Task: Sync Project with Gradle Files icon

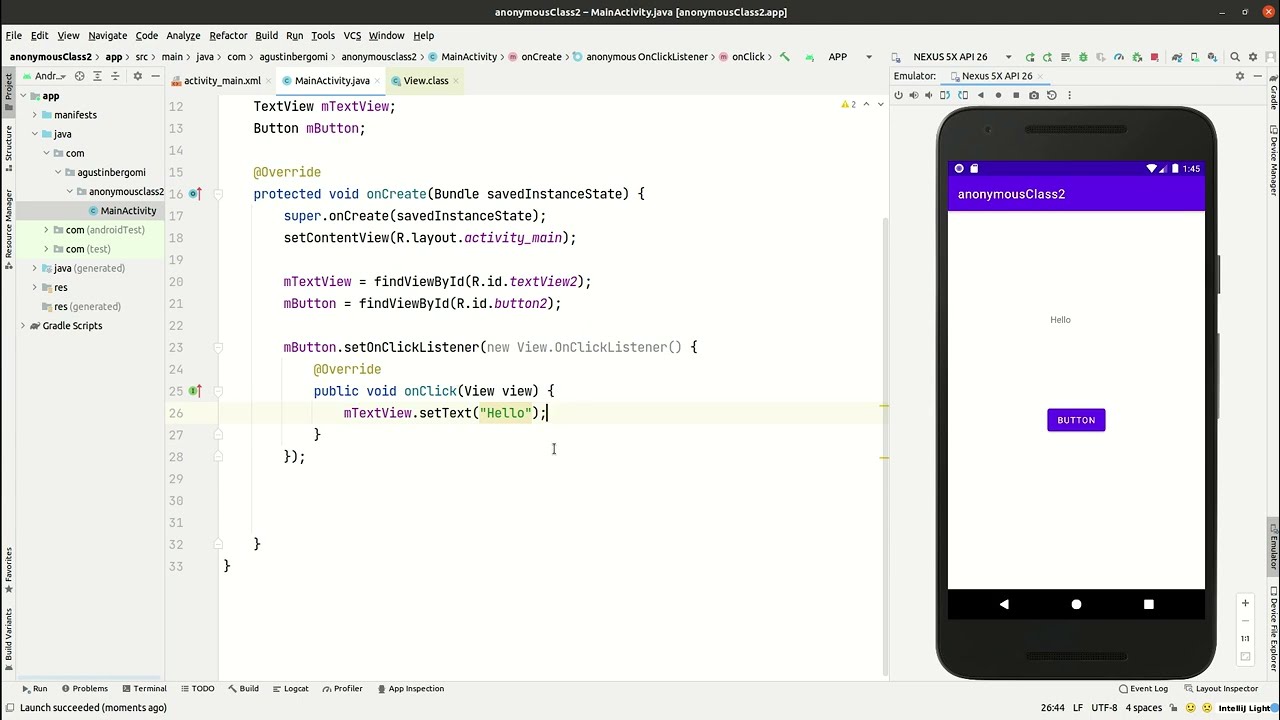Action: tap(1177, 57)
